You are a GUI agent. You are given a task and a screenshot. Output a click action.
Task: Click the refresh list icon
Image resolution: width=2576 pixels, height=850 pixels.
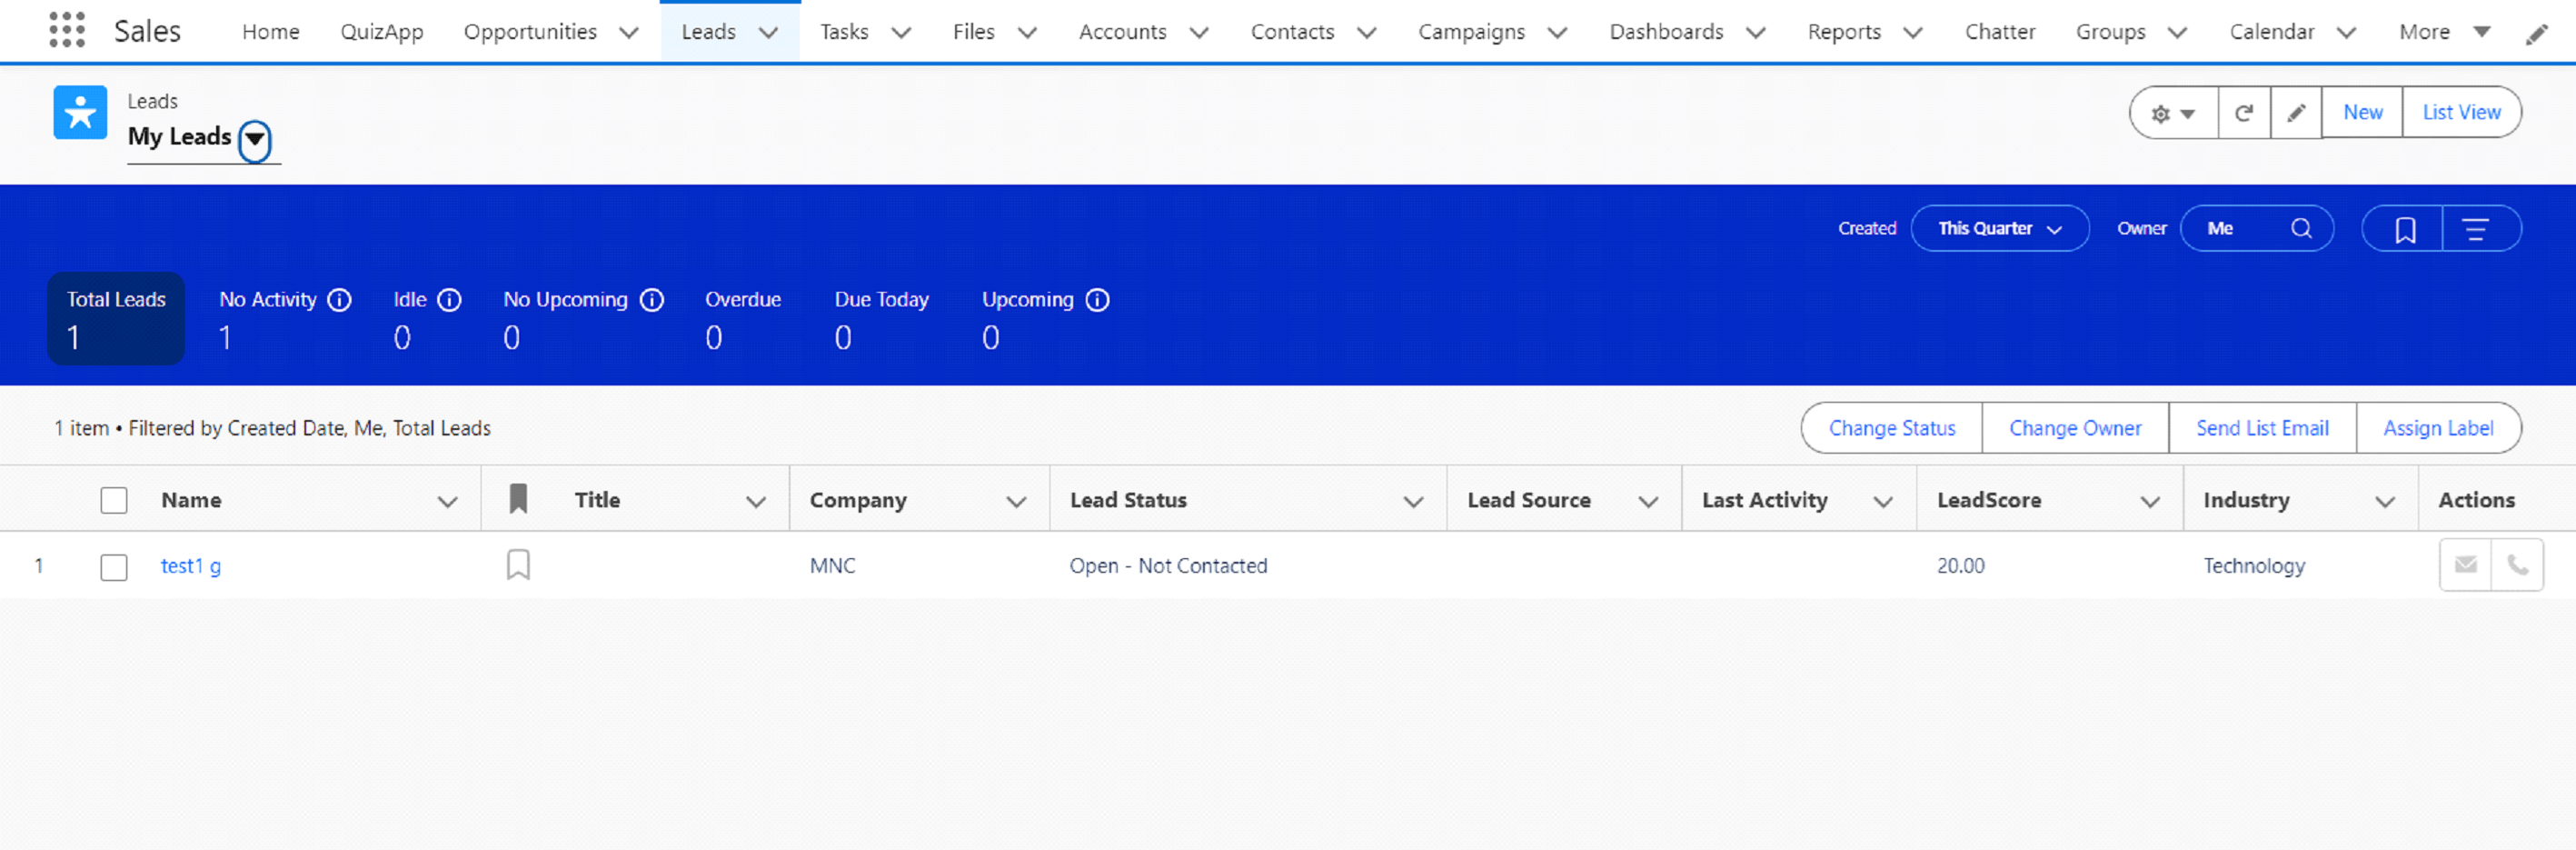pyautogui.click(x=2244, y=113)
